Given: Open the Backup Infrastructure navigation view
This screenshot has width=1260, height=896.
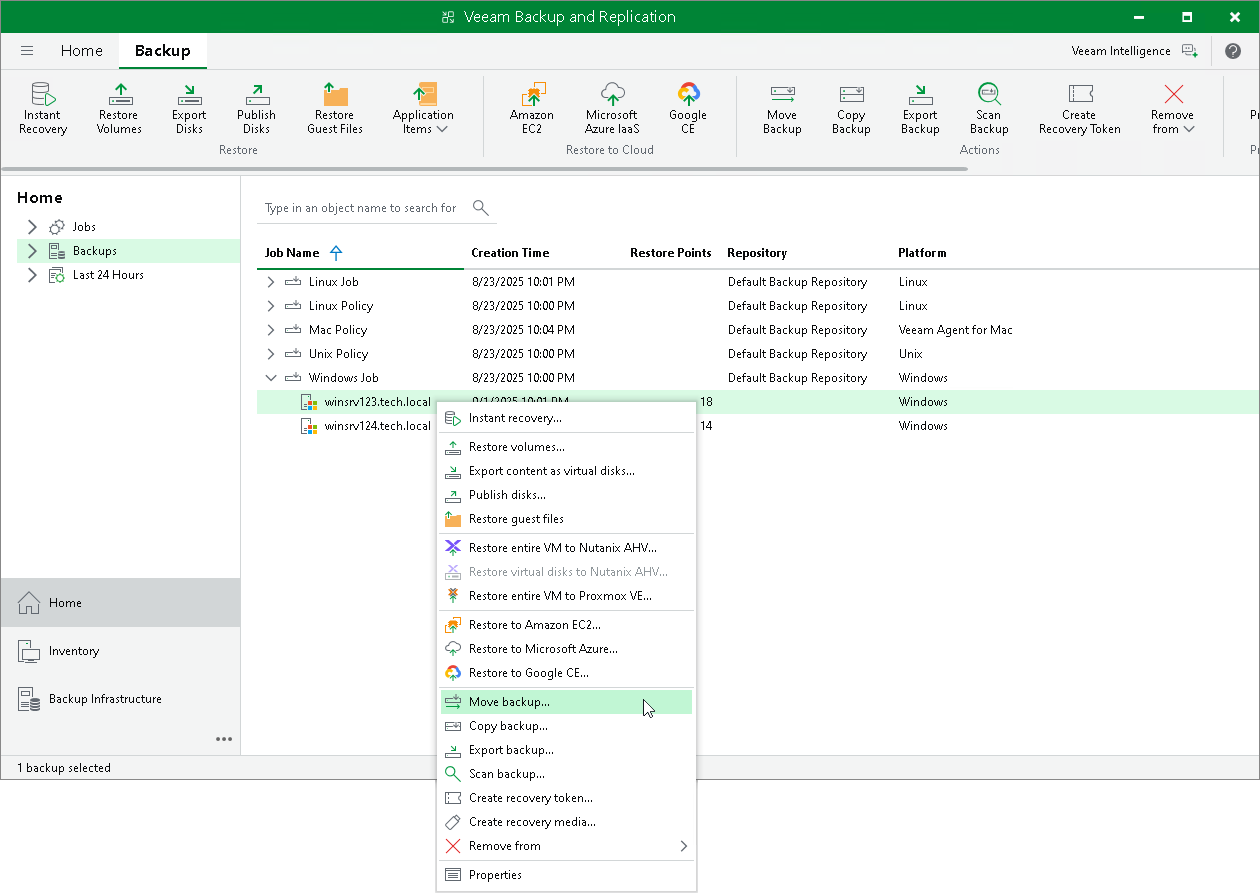Looking at the screenshot, I should point(120,699).
